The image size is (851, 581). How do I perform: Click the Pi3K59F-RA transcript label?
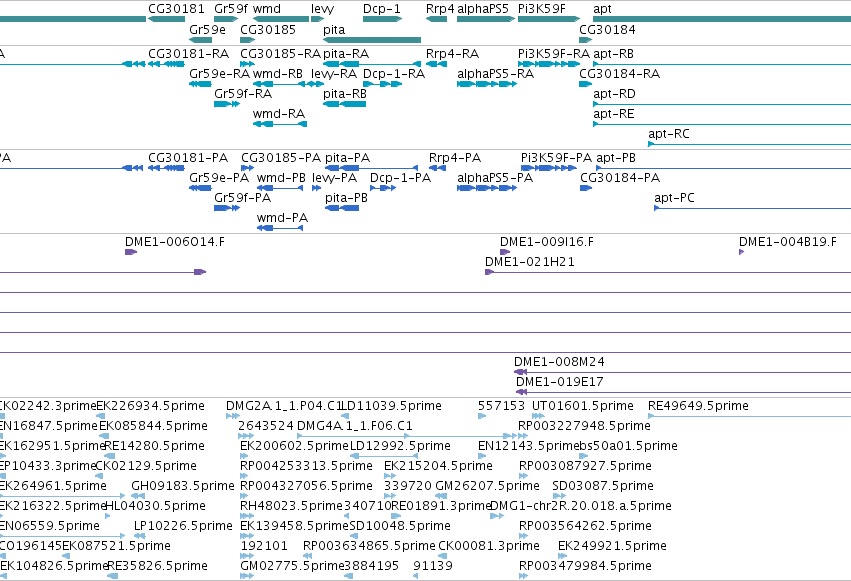click(554, 54)
